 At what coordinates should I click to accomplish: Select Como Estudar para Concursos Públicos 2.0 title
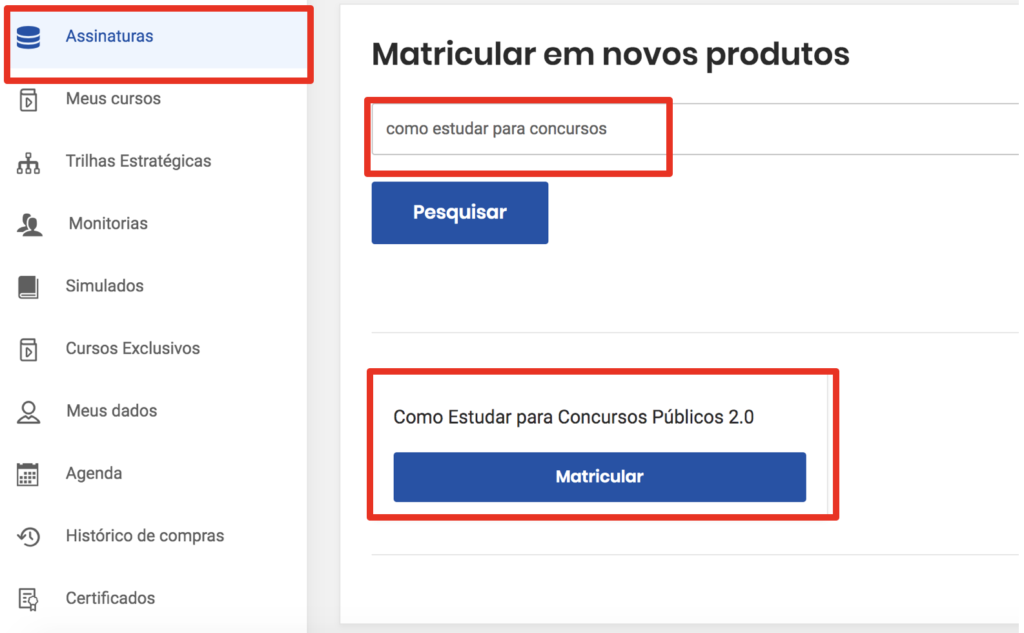pyautogui.click(x=573, y=417)
